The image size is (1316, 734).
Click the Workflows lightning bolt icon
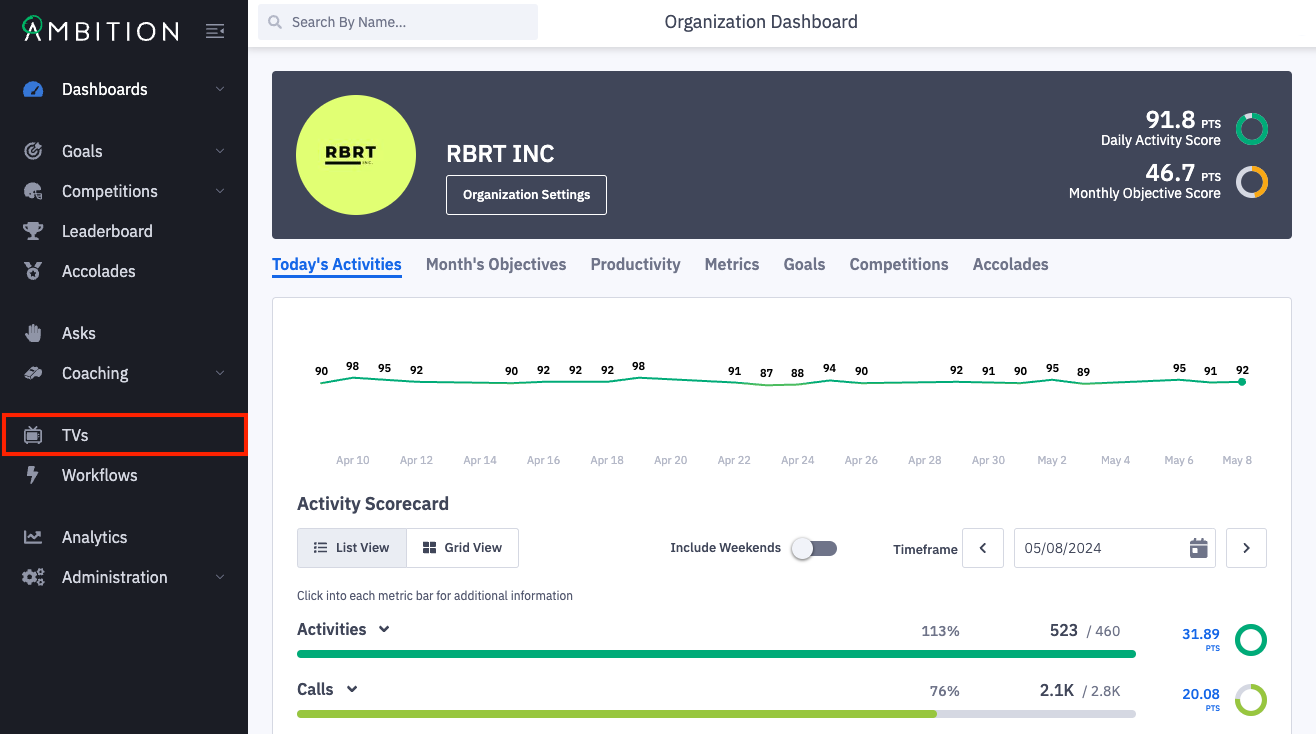click(33, 475)
